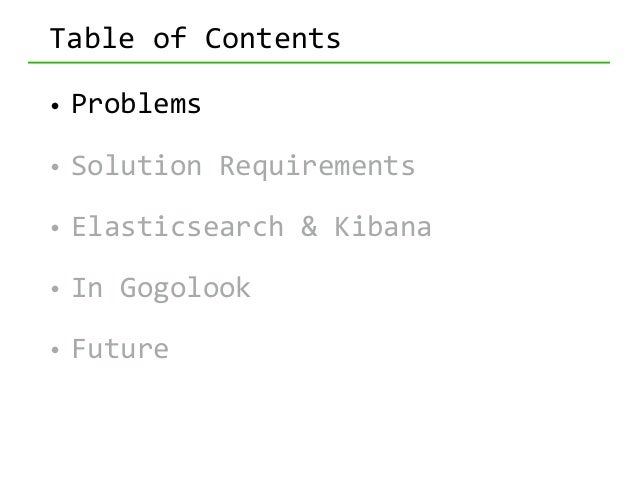Image resolution: width=638 pixels, height=479 pixels.
Task: Click the word "Solution"
Action: coord(137,166)
